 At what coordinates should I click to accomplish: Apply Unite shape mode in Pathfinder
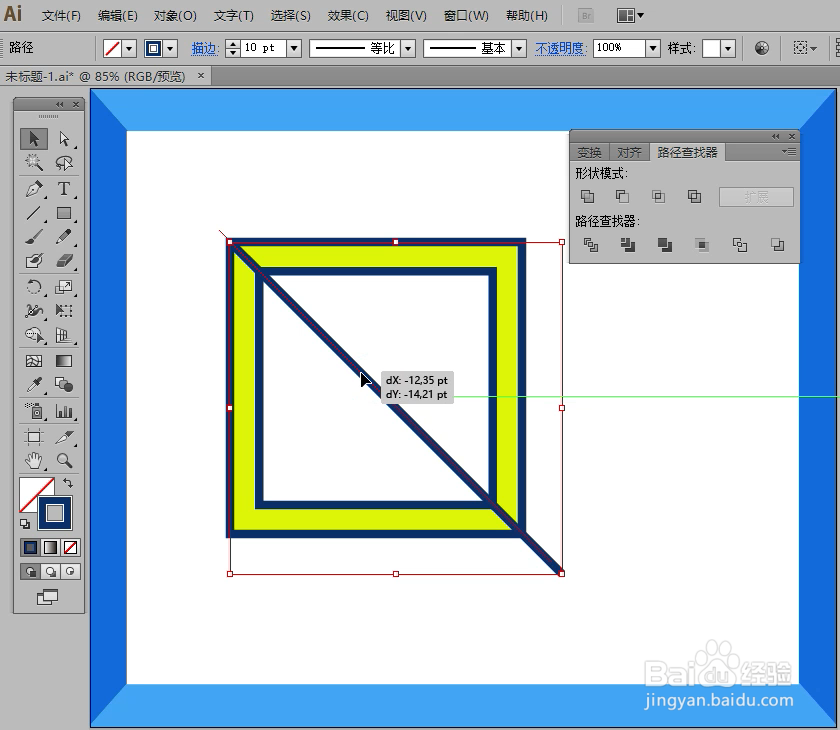[588, 197]
